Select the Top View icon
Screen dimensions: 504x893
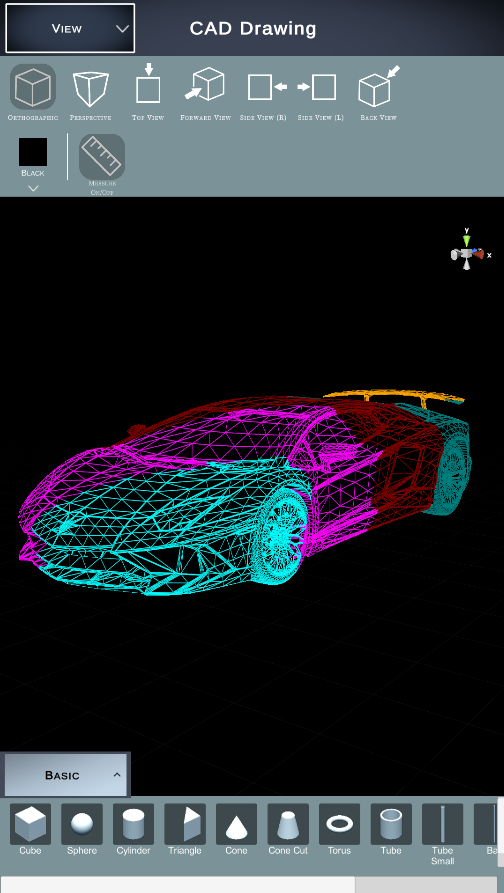tap(148, 84)
